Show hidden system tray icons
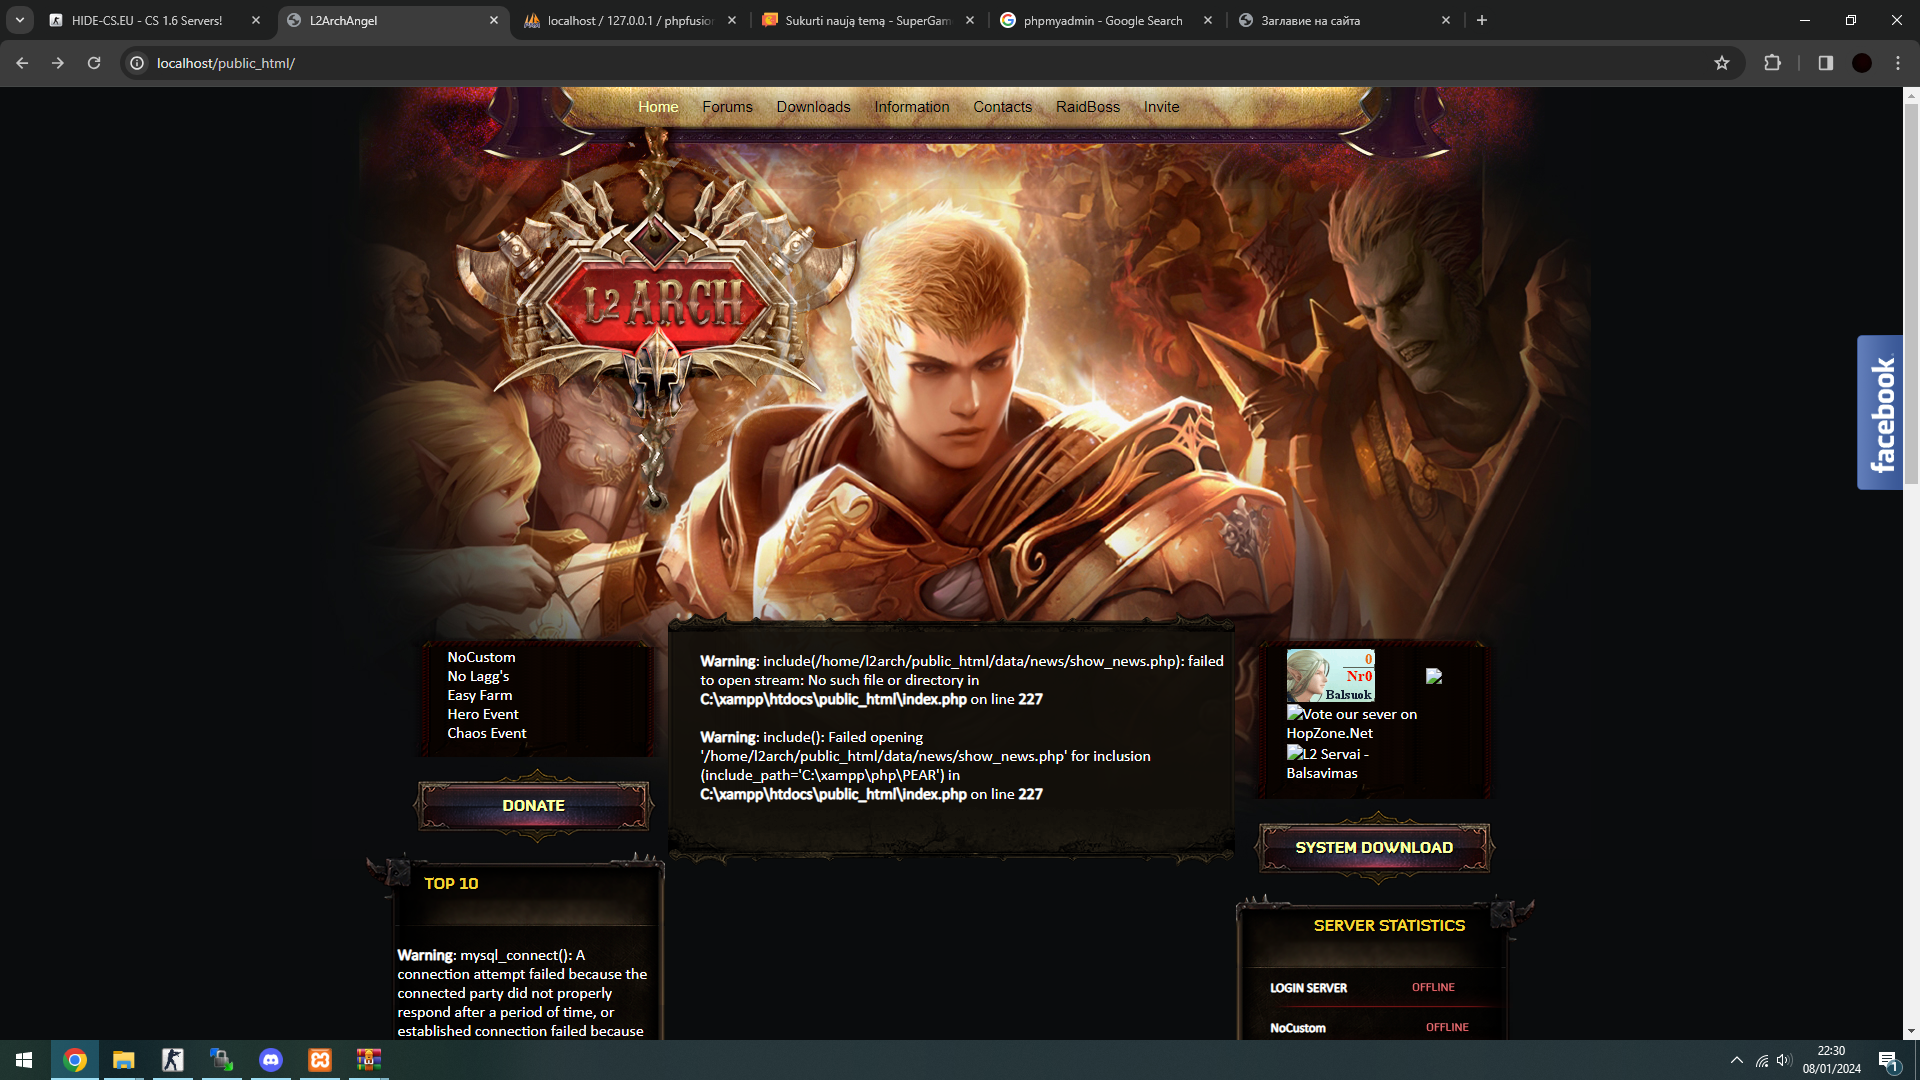1920x1080 pixels. point(1737,1060)
